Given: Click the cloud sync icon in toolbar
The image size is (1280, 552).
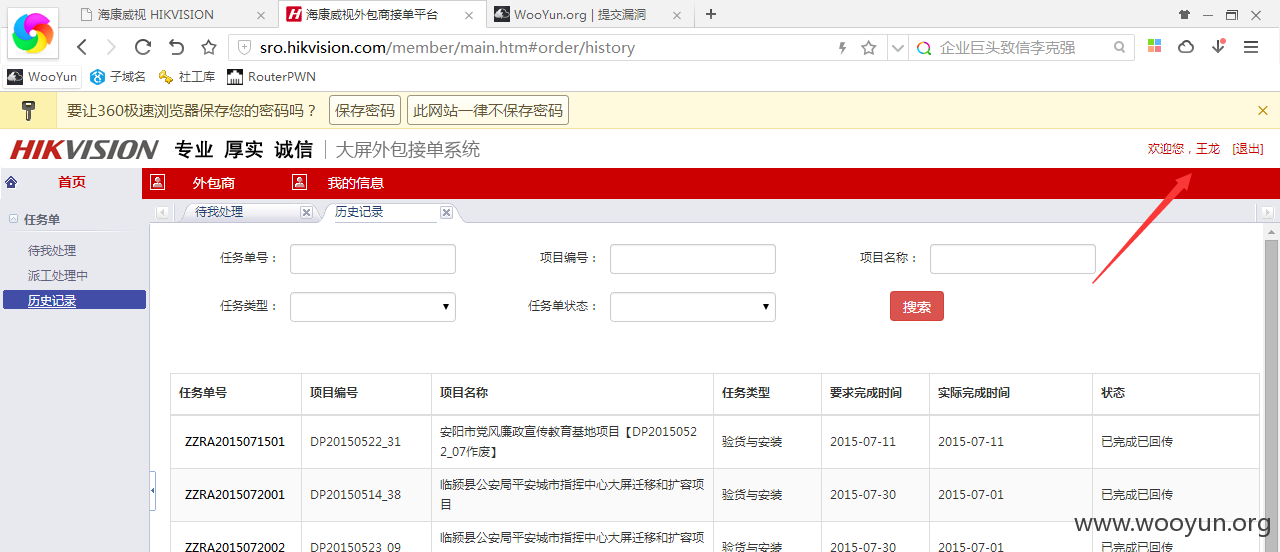Looking at the screenshot, I should (x=1186, y=47).
